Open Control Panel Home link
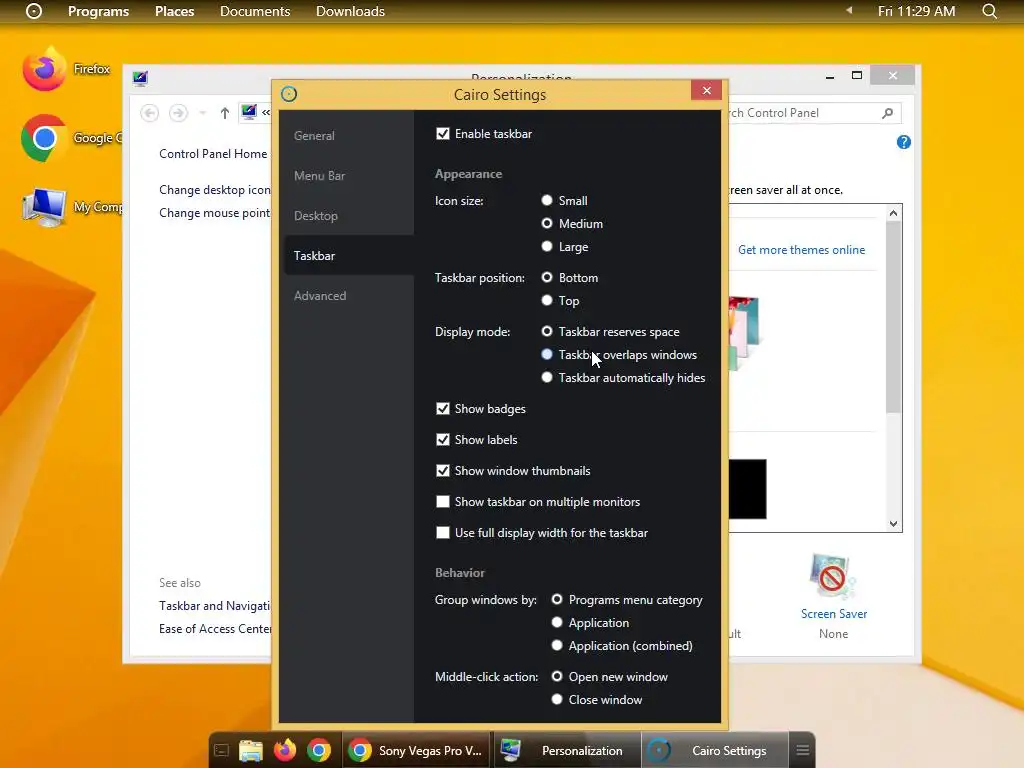This screenshot has width=1024, height=768. 213,153
